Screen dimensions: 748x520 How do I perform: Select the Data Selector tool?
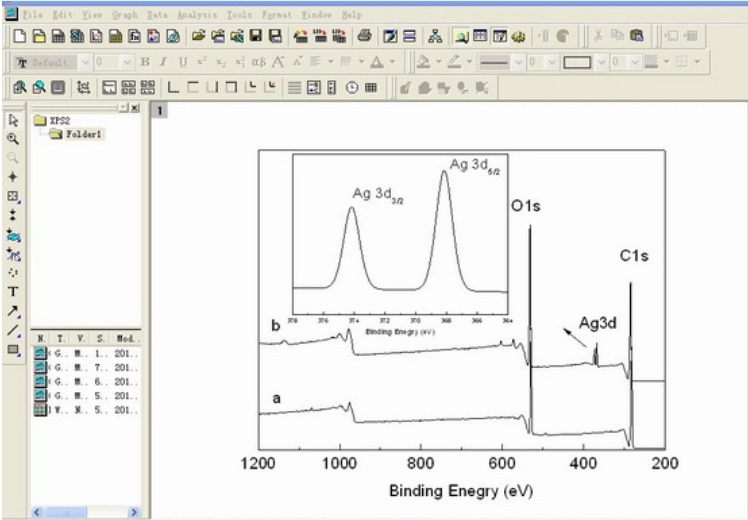click(13, 215)
